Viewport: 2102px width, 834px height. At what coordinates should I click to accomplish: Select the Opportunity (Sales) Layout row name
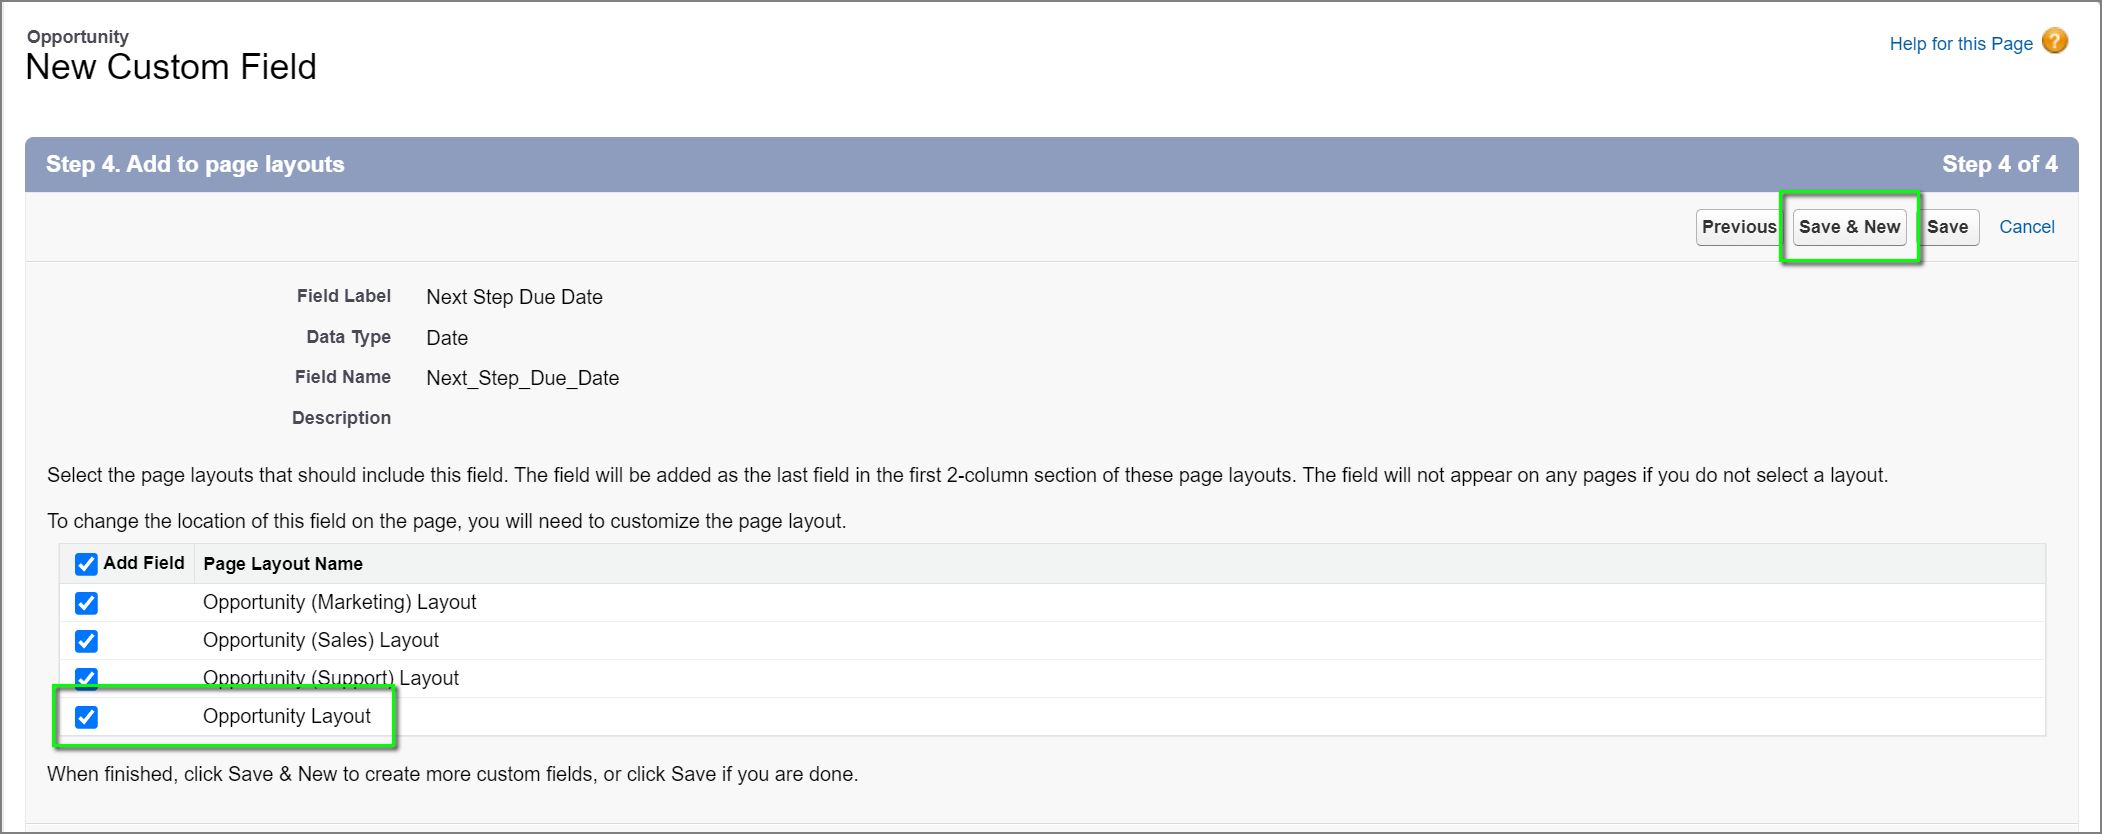tap(321, 640)
